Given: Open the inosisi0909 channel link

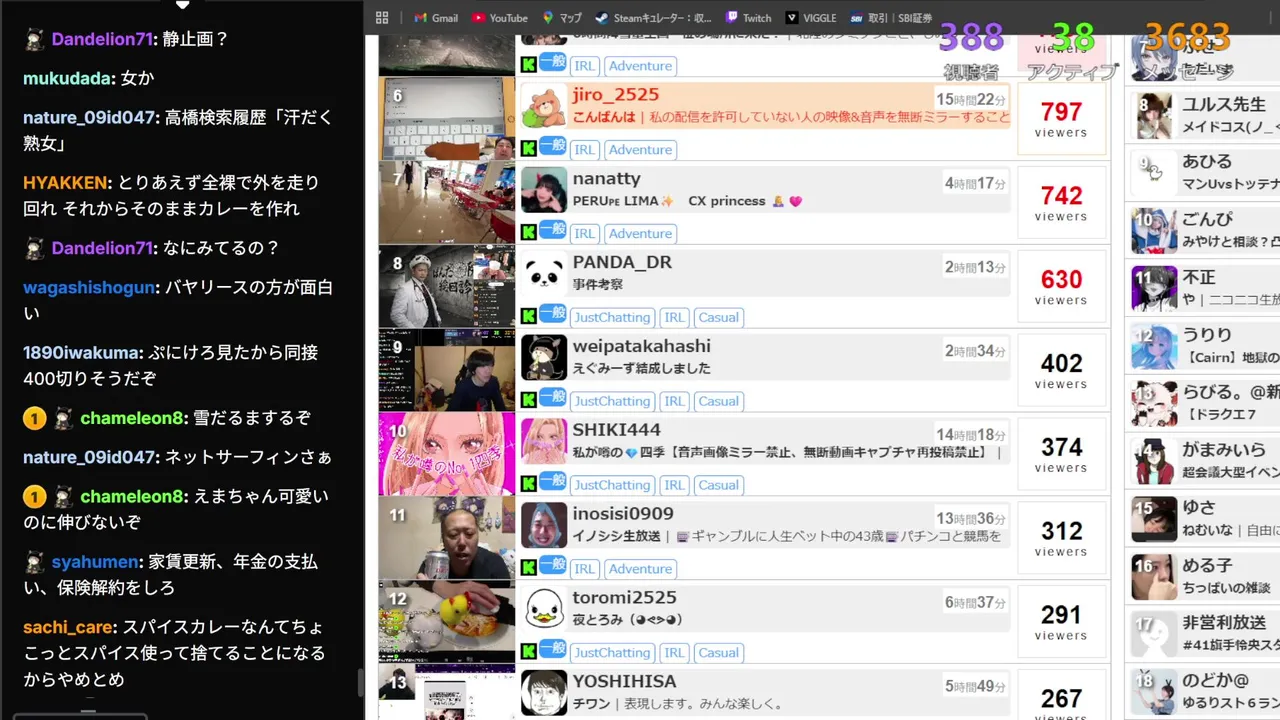Looking at the screenshot, I should pyautogui.click(x=623, y=514).
